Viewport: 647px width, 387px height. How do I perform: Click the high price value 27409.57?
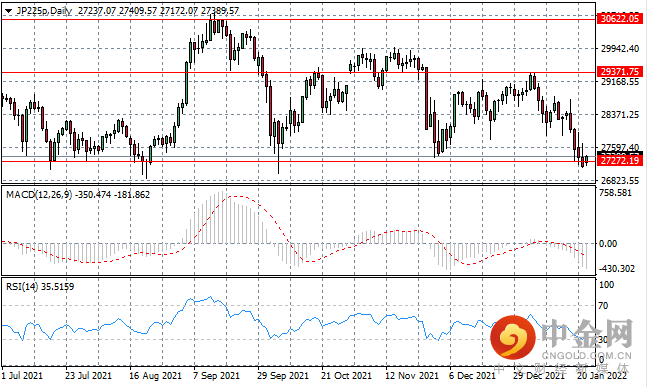tap(138, 11)
